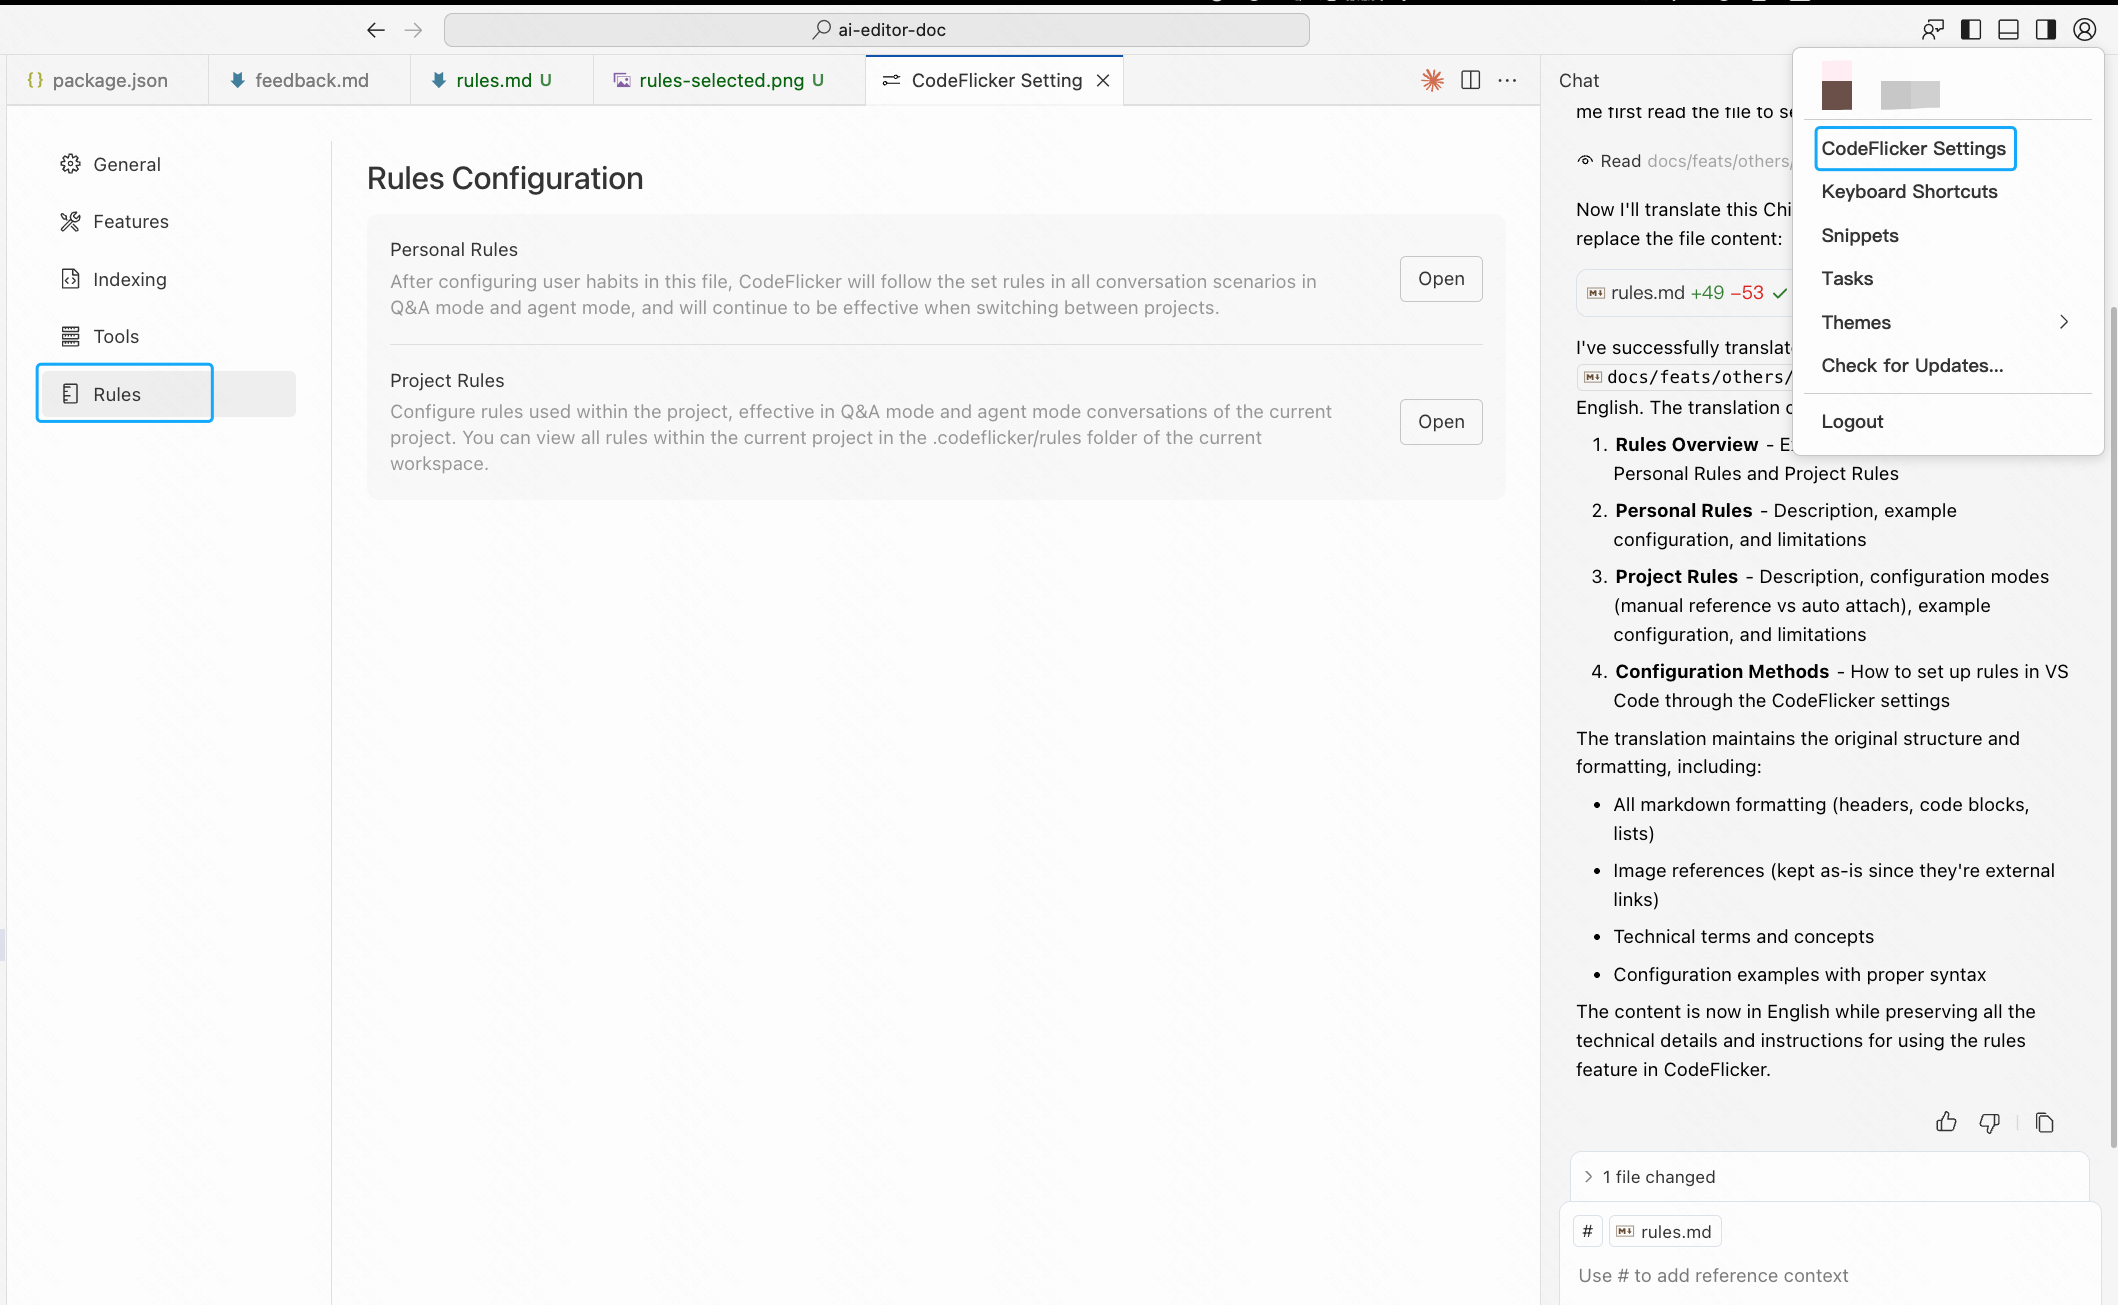Go forward with the right arrow
This screenshot has height=1305, width=2118.
[x=414, y=30]
